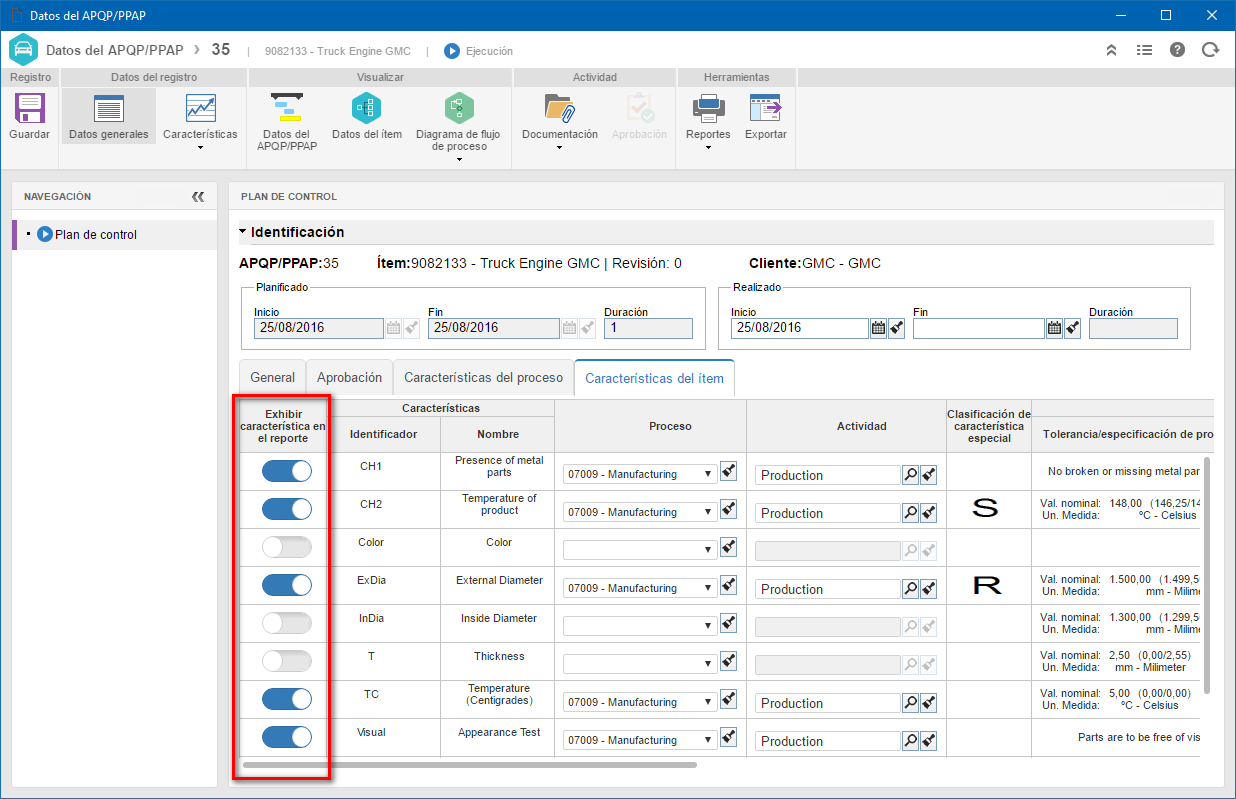Enable report toggle for Color
This screenshot has width=1236, height=799.
coord(287,547)
